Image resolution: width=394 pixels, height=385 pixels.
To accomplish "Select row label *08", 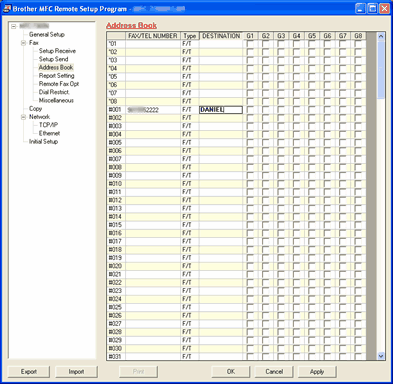I will tap(116, 101).
